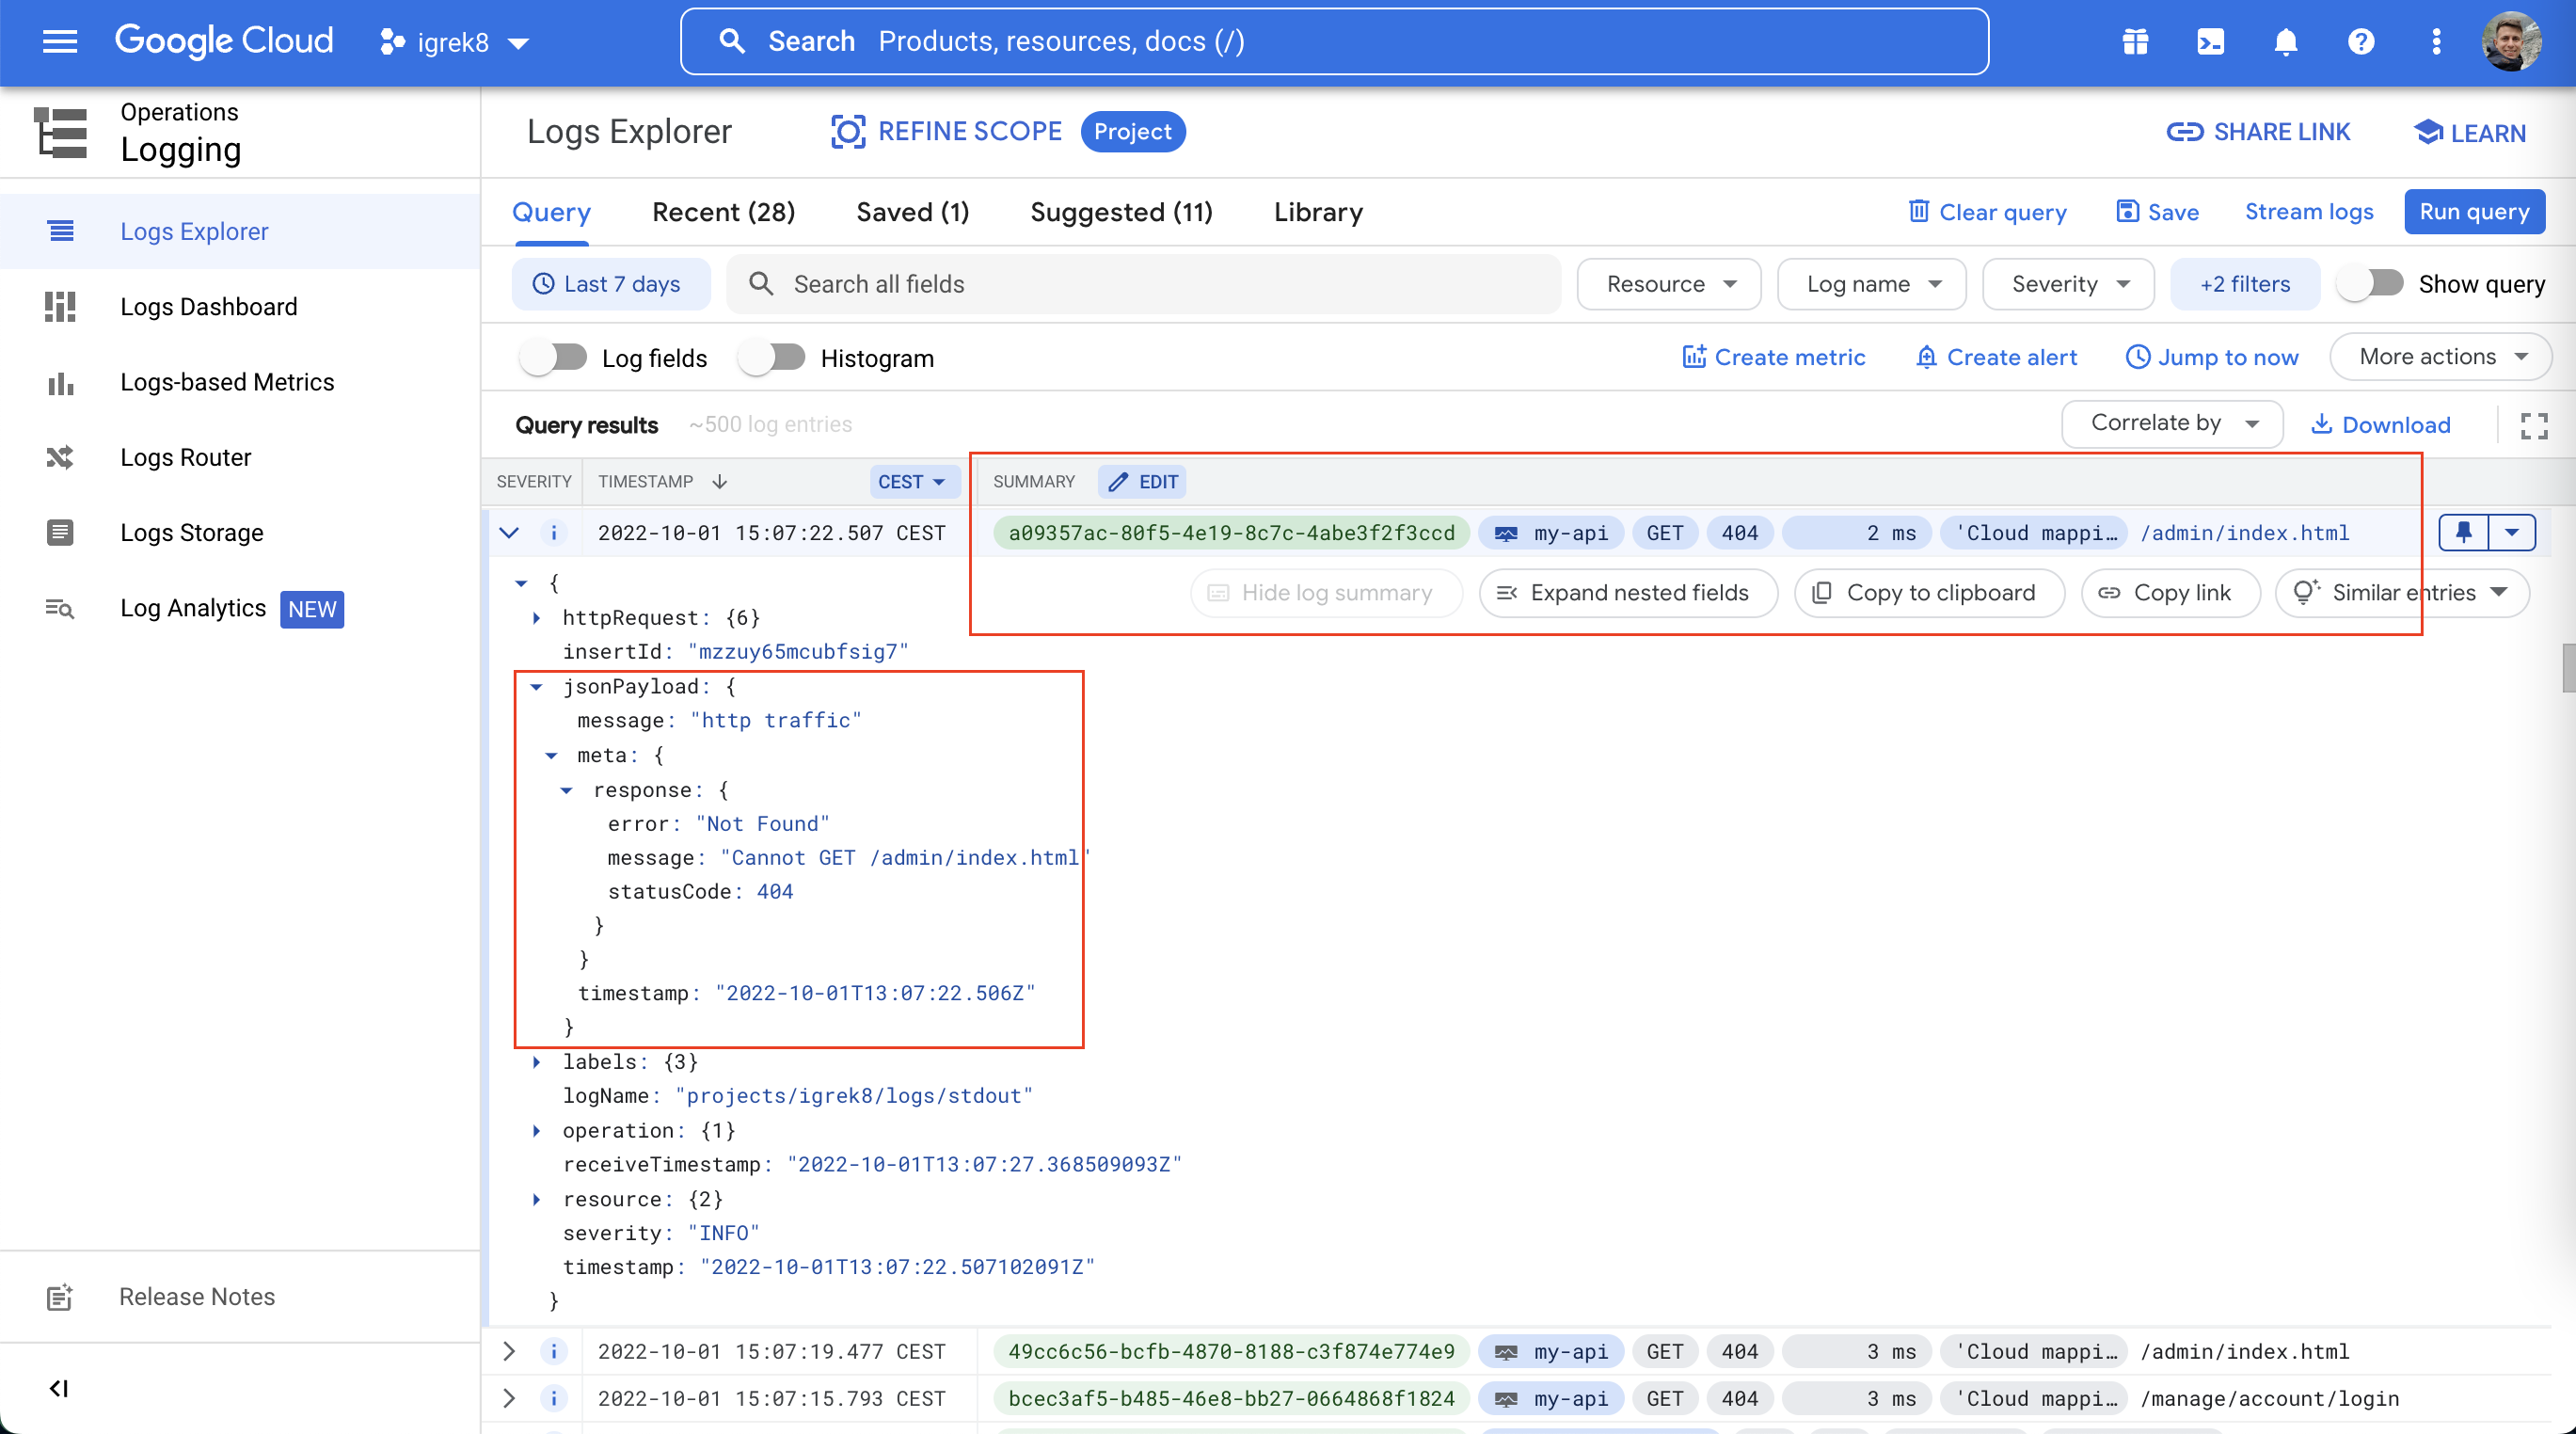Click the notifications bell icon
Viewport: 2576px width, 1434px height.
[x=2285, y=42]
